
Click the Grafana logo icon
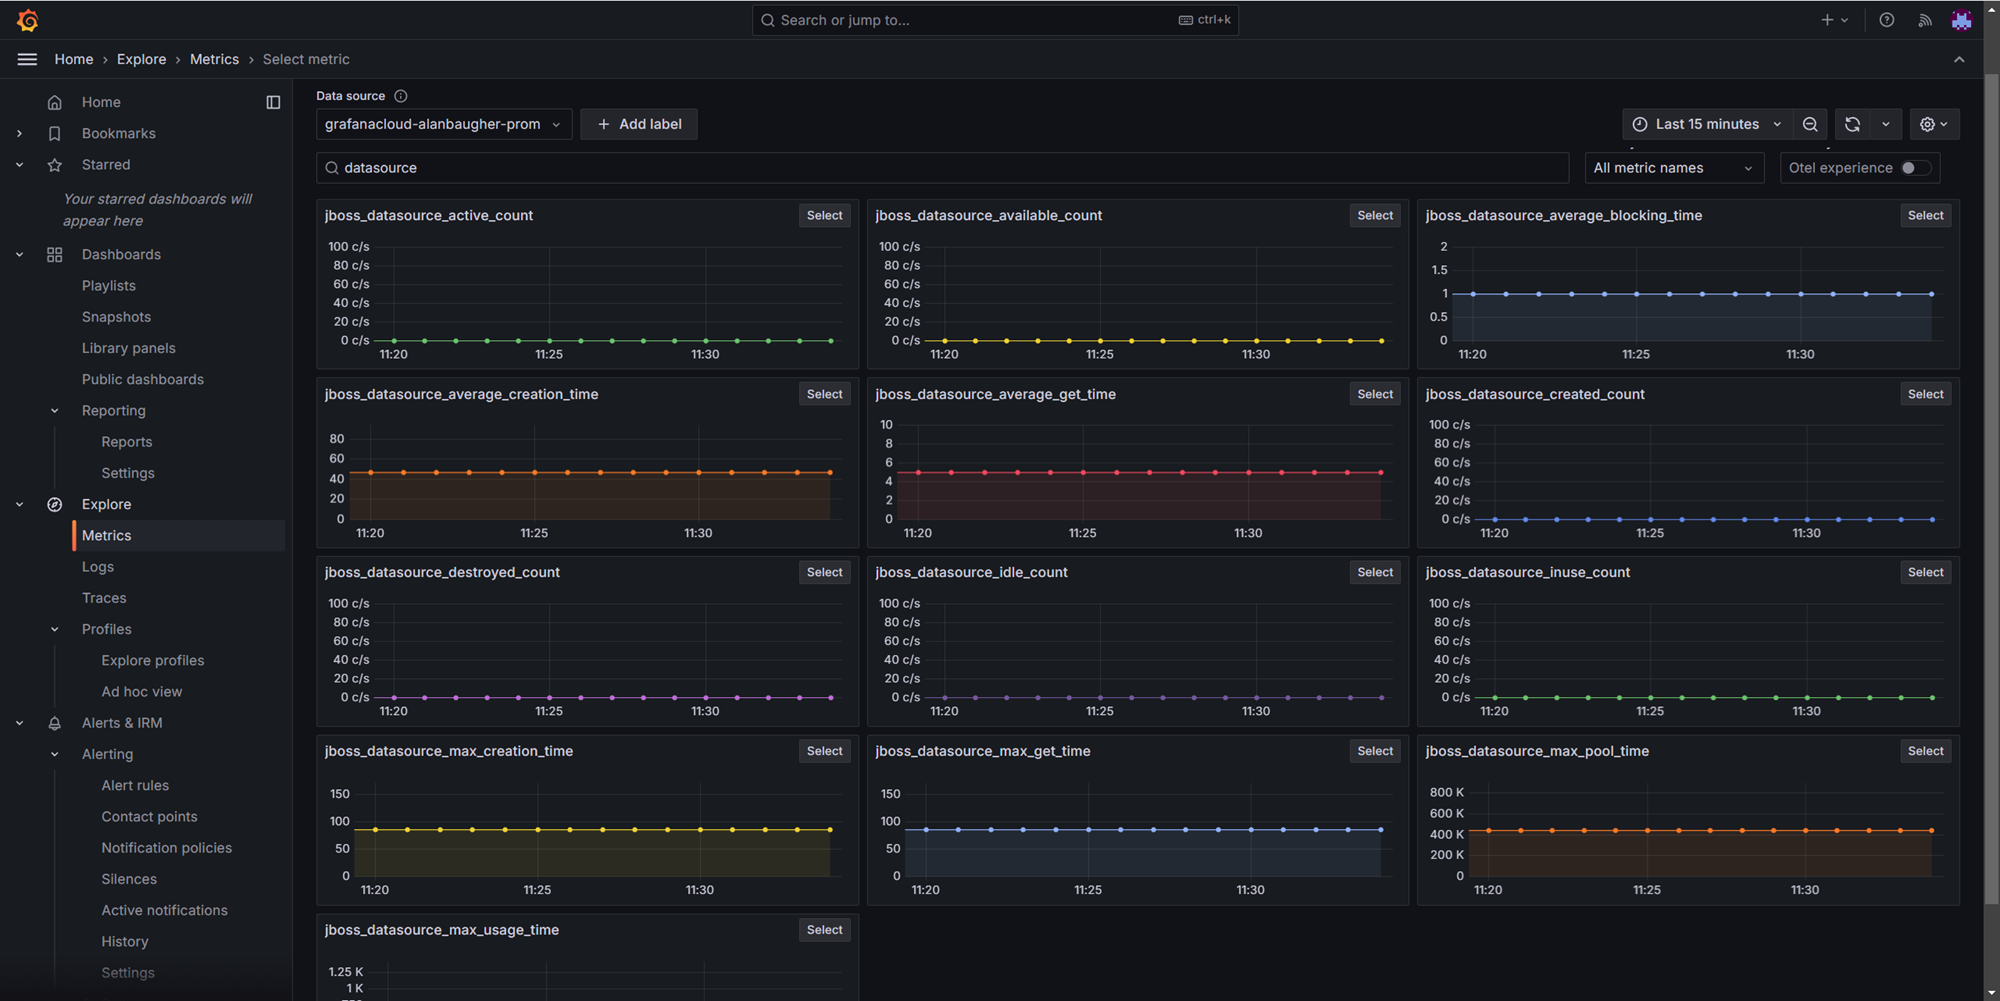coord(28,20)
